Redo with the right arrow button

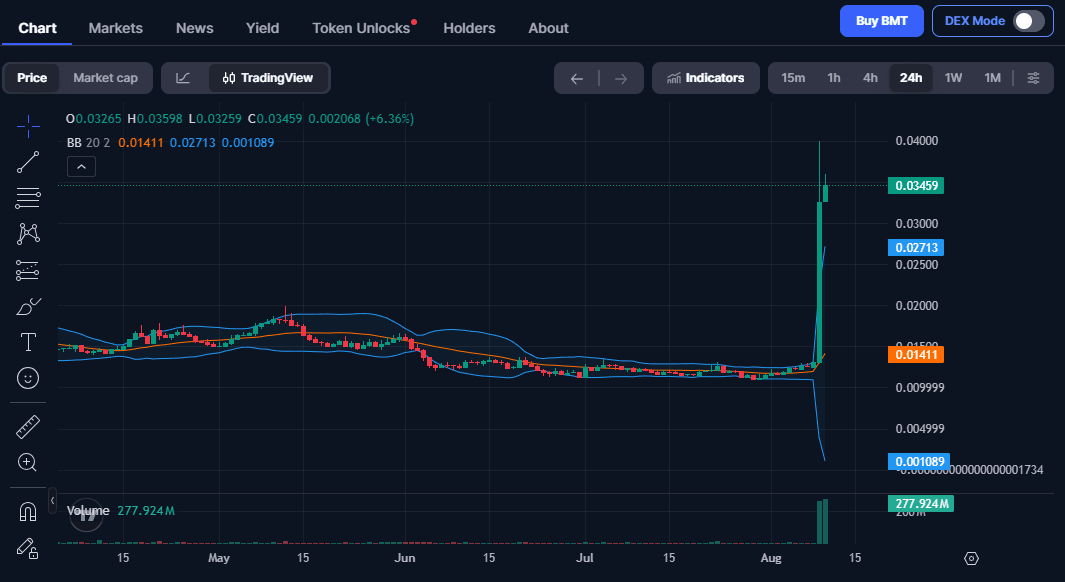pyautogui.click(x=621, y=79)
